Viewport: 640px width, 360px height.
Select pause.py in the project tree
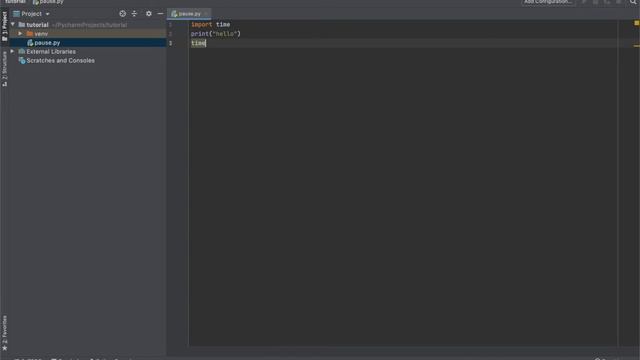click(47, 42)
